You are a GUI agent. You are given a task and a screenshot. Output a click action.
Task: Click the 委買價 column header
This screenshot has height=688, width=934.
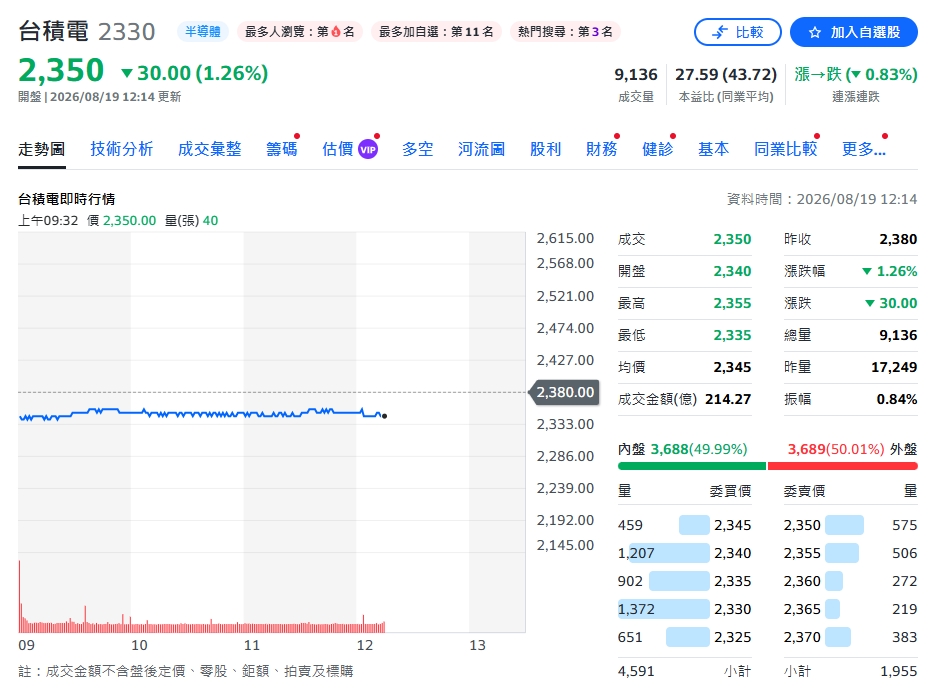point(730,491)
